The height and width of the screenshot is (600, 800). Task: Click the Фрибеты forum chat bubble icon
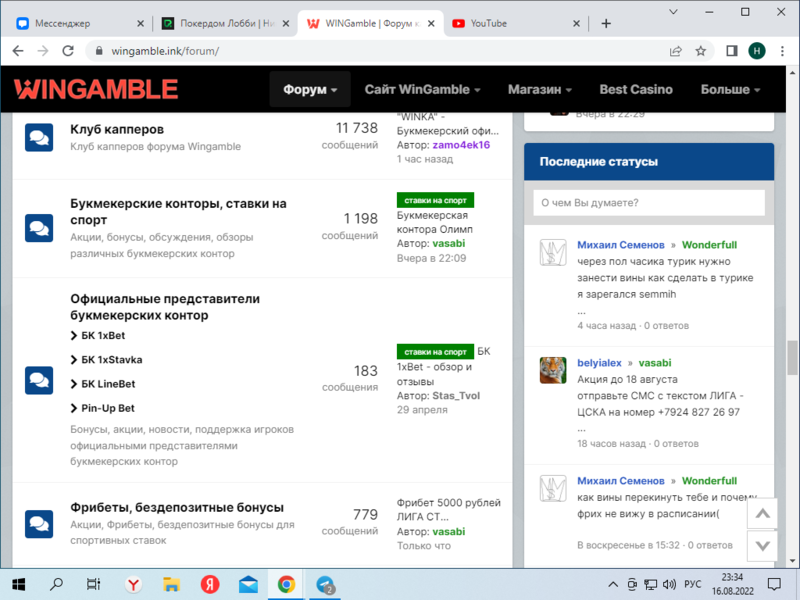pos(39,523)
